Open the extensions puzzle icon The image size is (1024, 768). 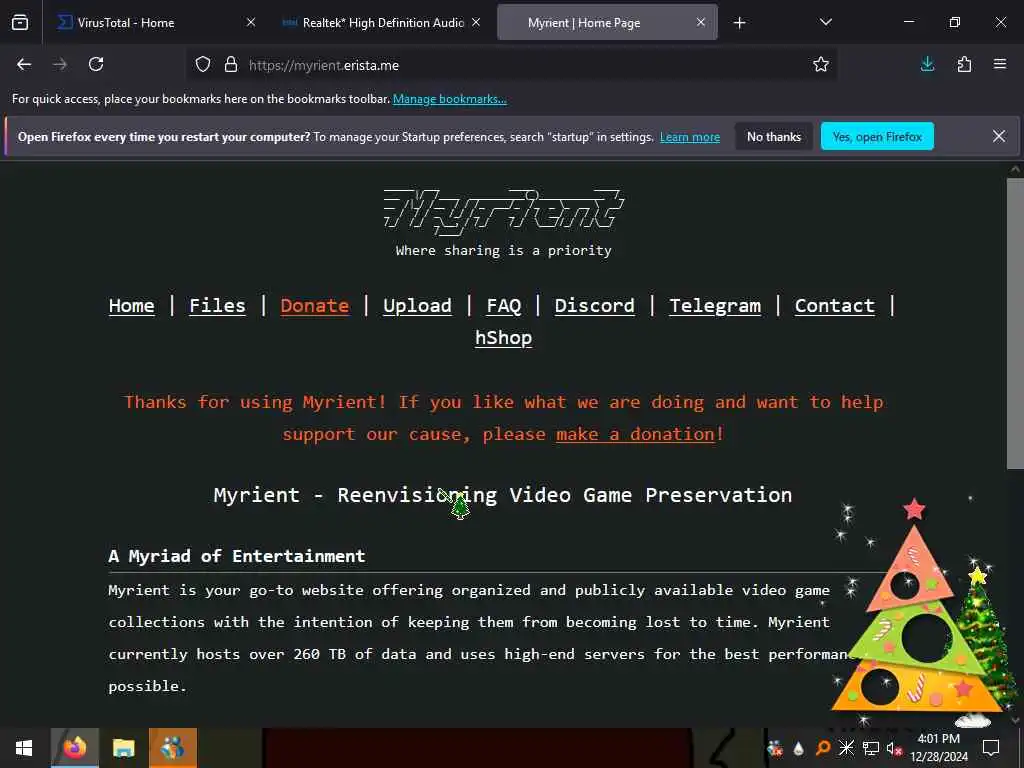click(x=964, y=64)
